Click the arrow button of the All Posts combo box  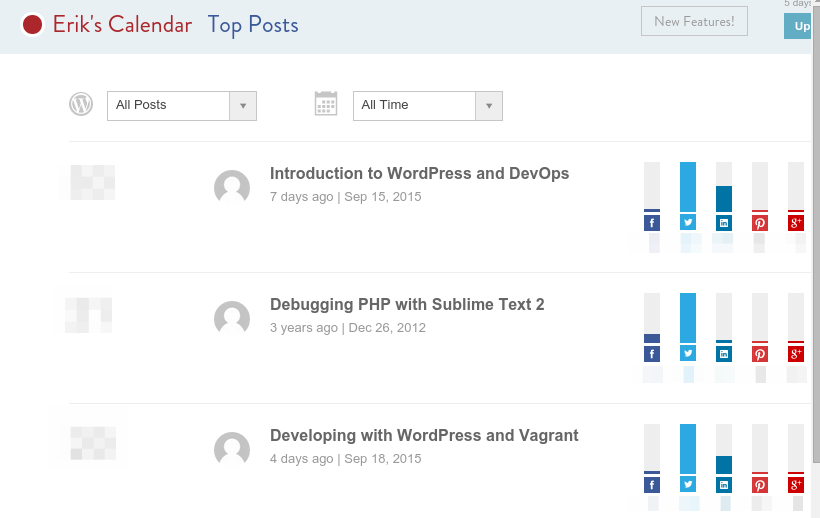click(243, 106)
